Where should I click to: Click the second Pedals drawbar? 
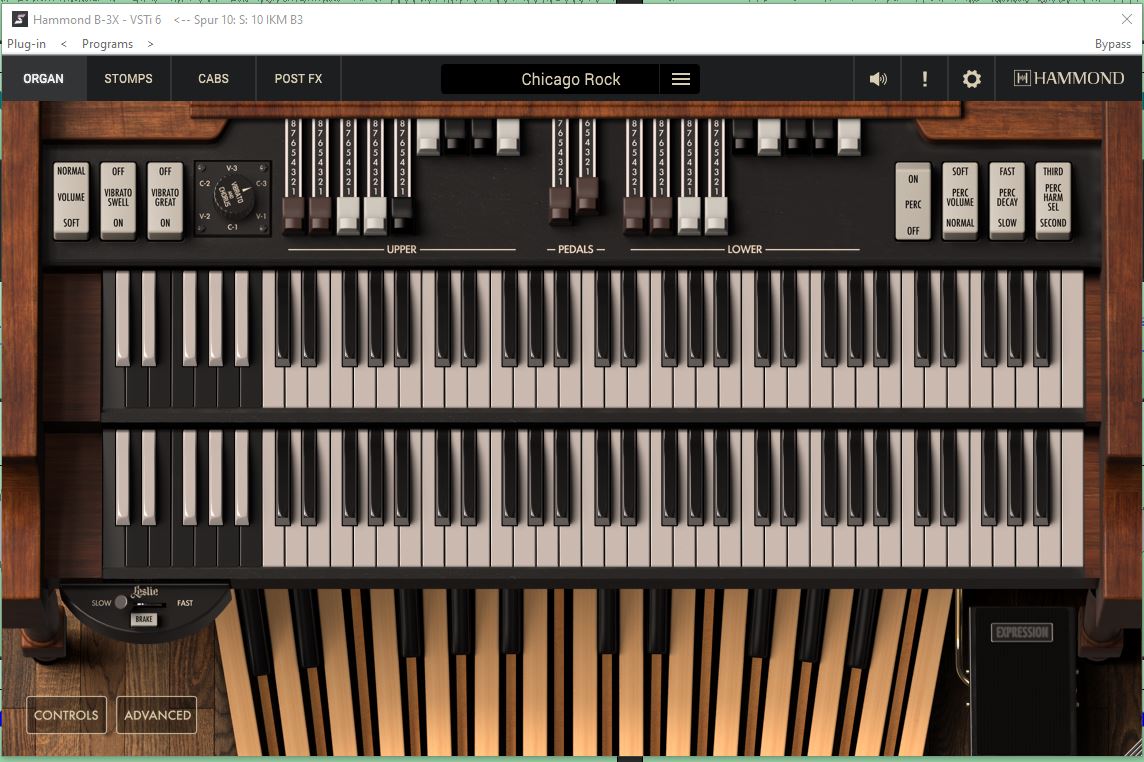(x=587, y=196)
